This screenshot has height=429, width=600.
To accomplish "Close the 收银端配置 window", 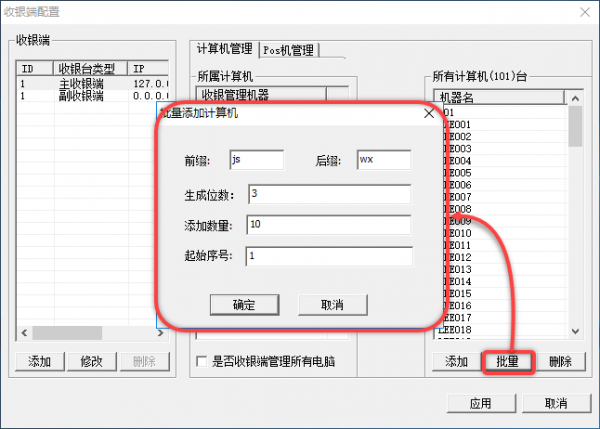I will pyautogui.click(x=585, y=12).
